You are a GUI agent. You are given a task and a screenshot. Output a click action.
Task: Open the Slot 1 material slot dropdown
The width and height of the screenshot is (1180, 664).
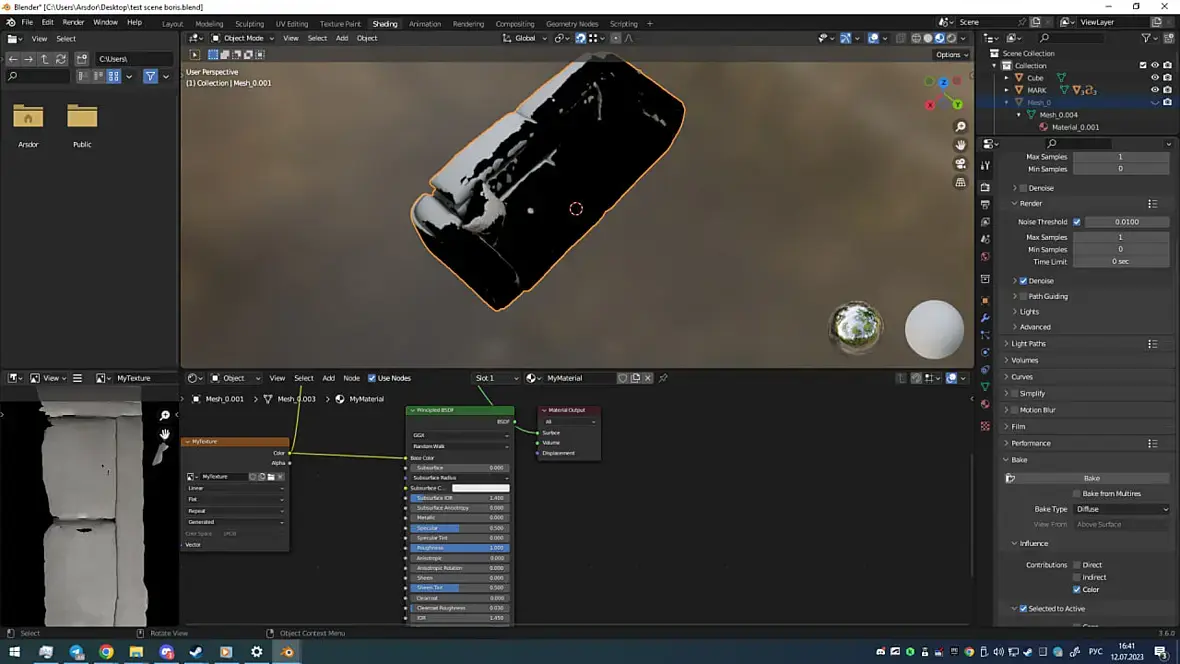point(496,378)
